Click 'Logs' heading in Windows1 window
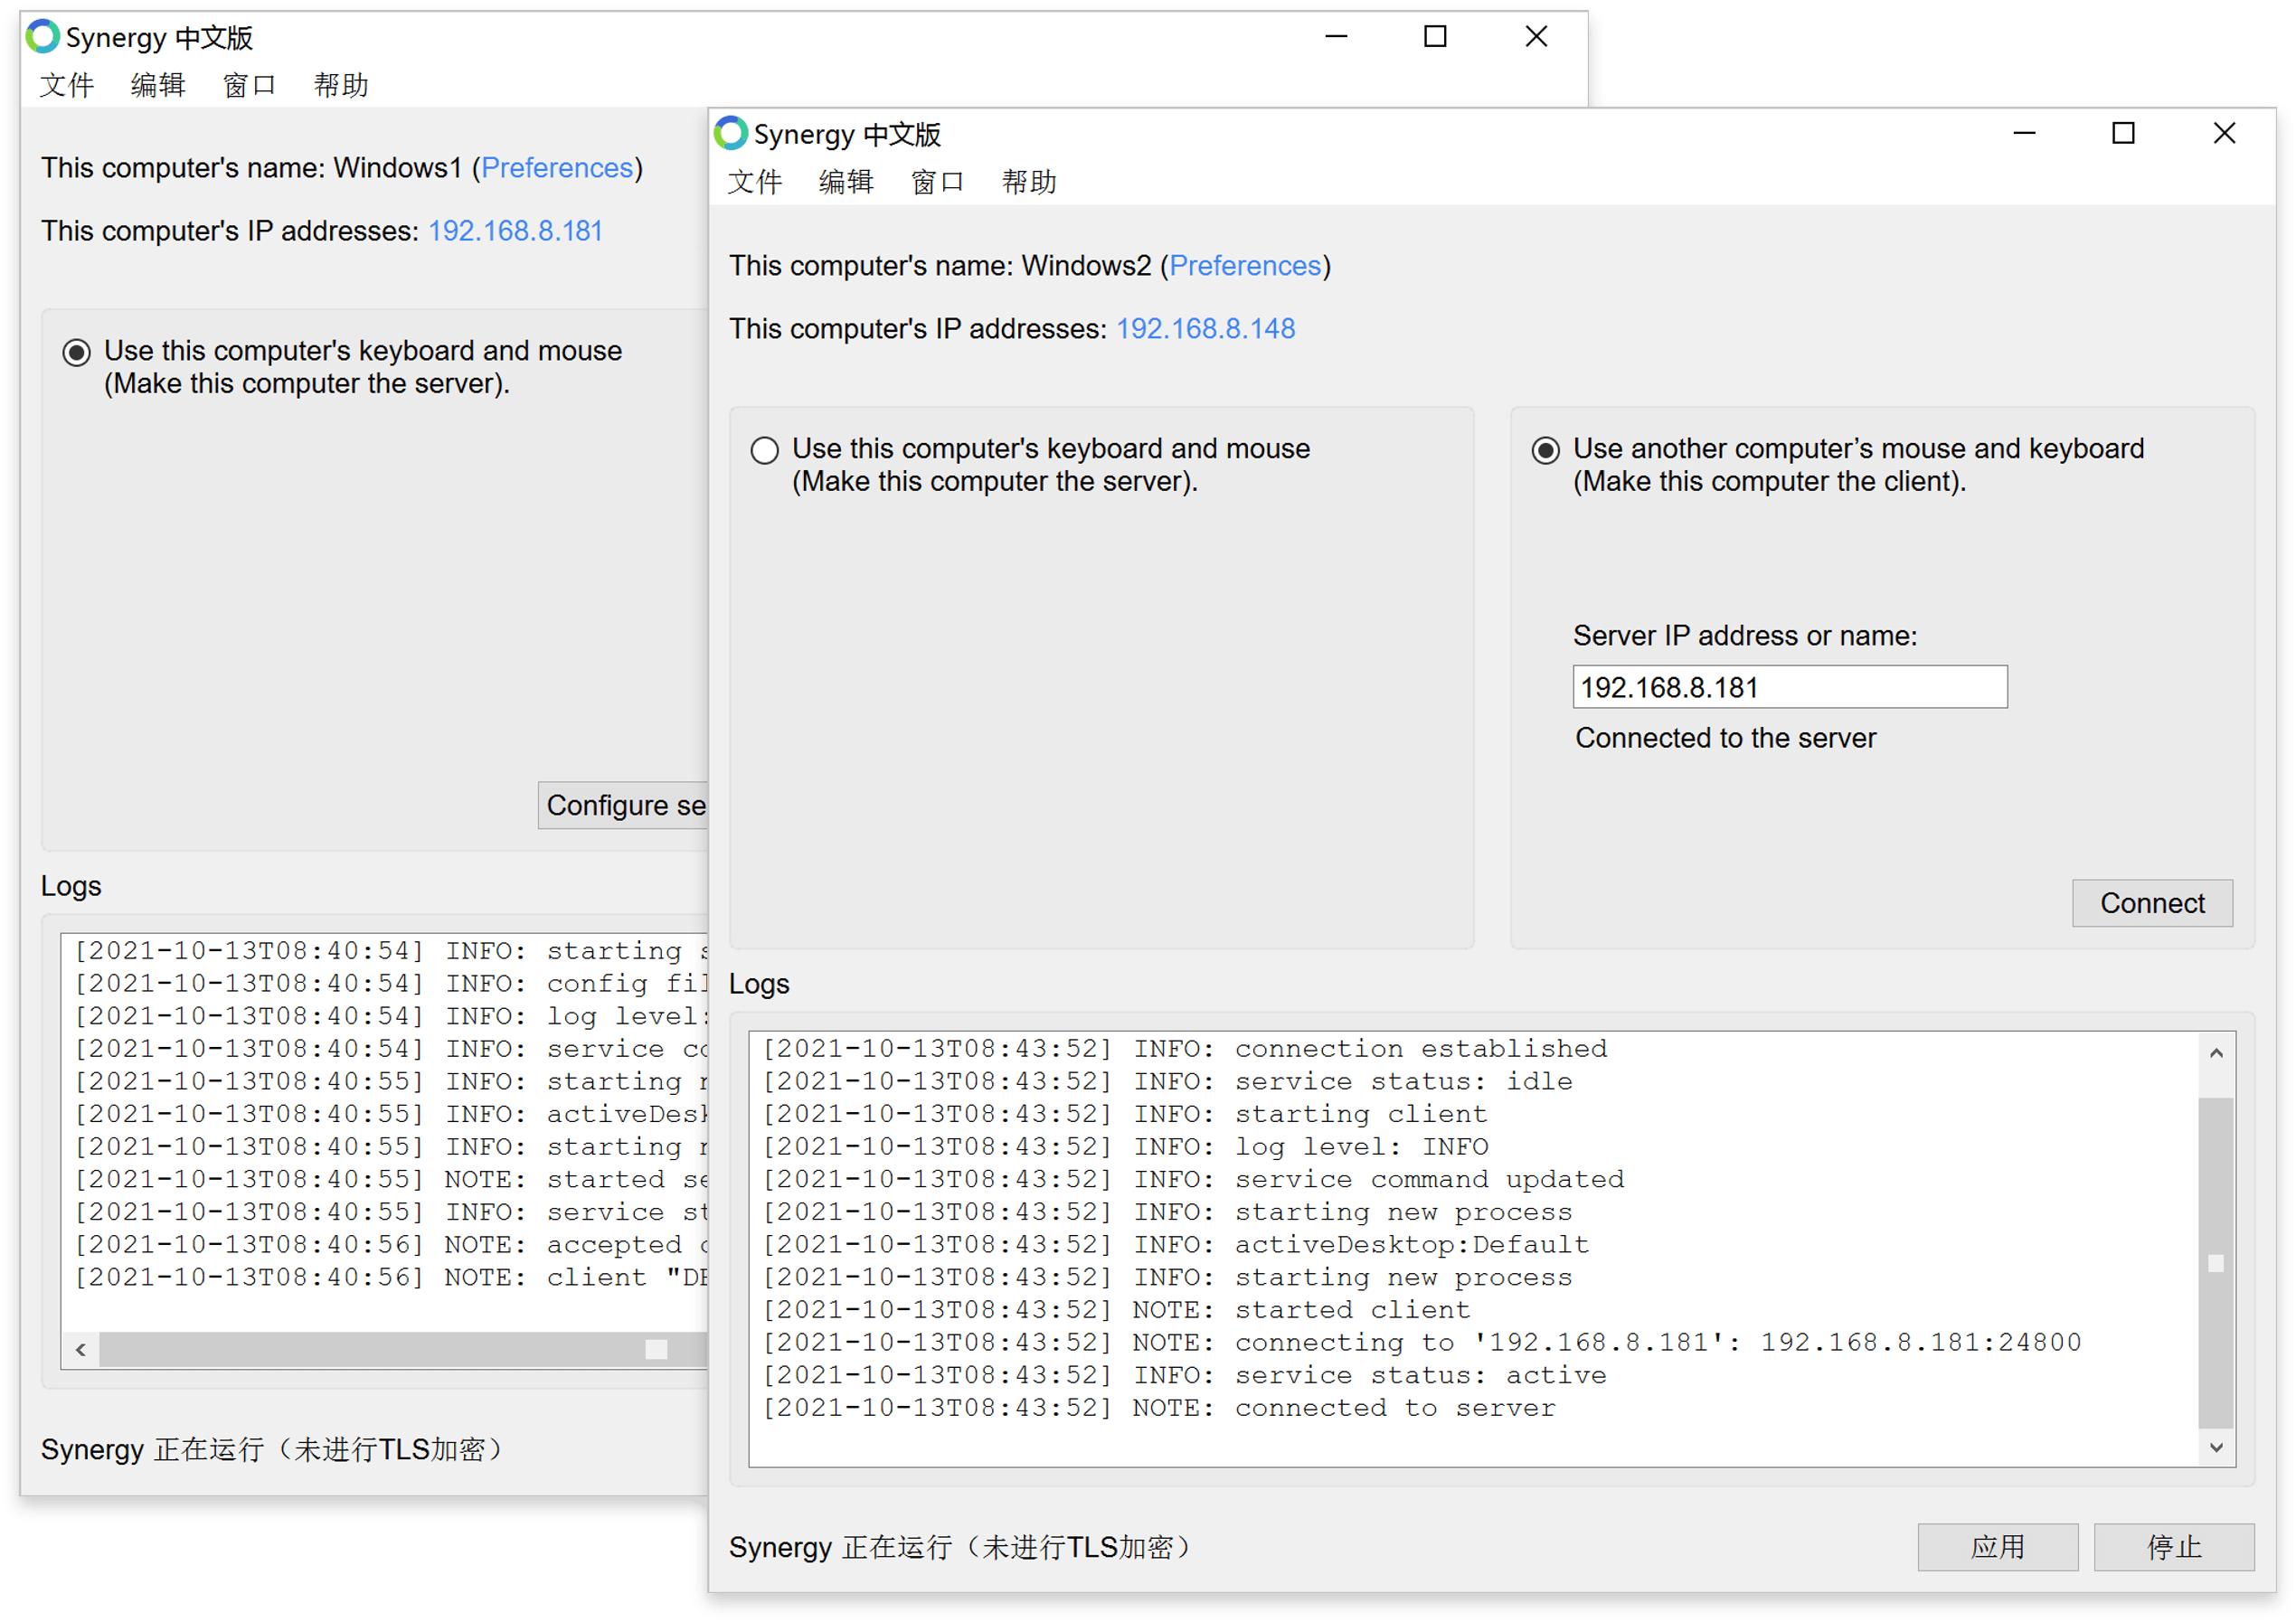The height and width of the screenshot is (1622, 2296). (71, 886)
